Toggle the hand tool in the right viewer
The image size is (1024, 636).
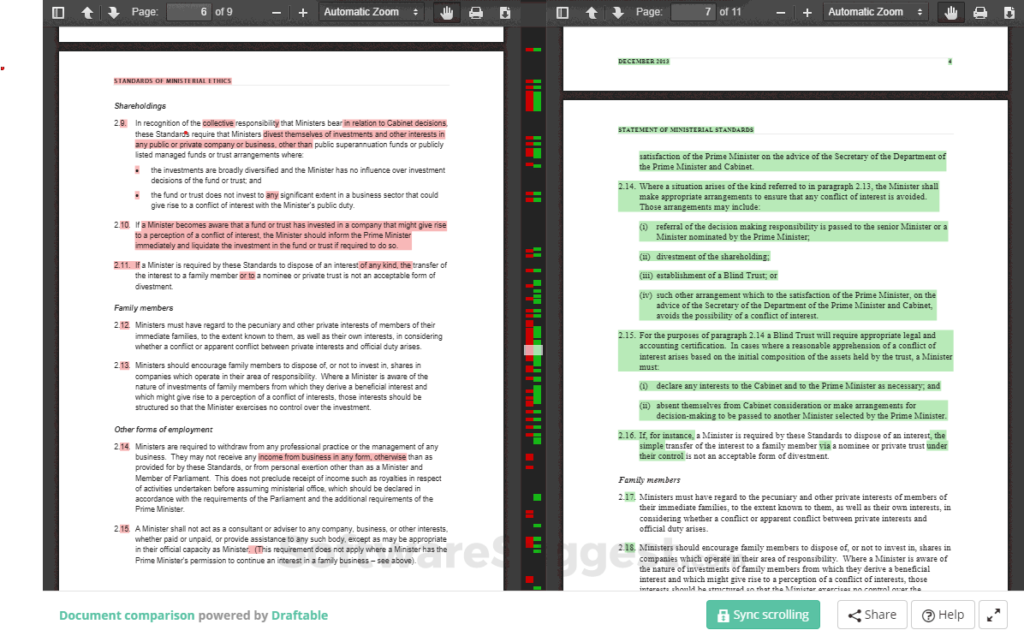click(x=950, y=12)
